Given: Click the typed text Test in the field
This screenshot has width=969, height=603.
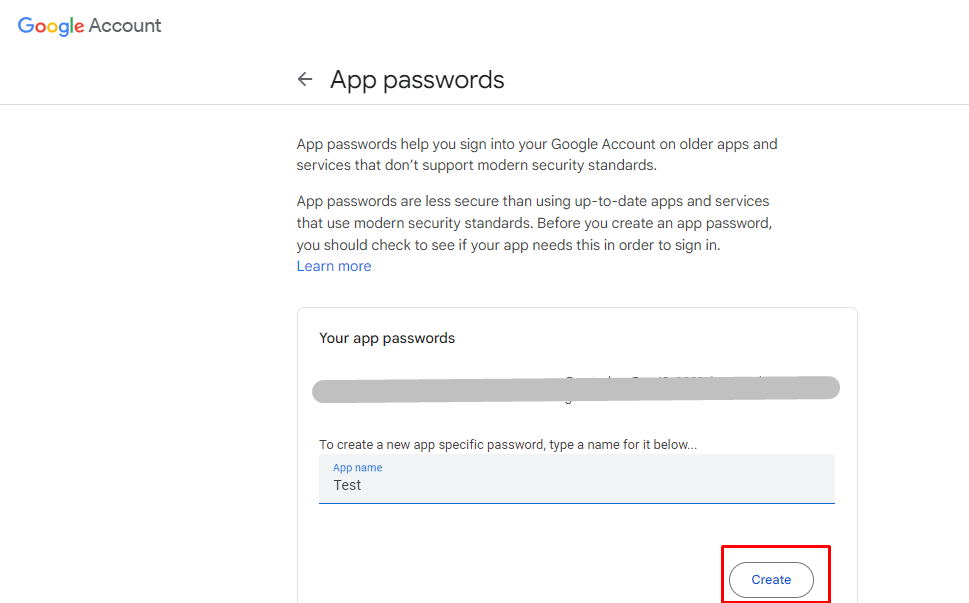Looking at the screenshot, I should [x=347, y=485].
